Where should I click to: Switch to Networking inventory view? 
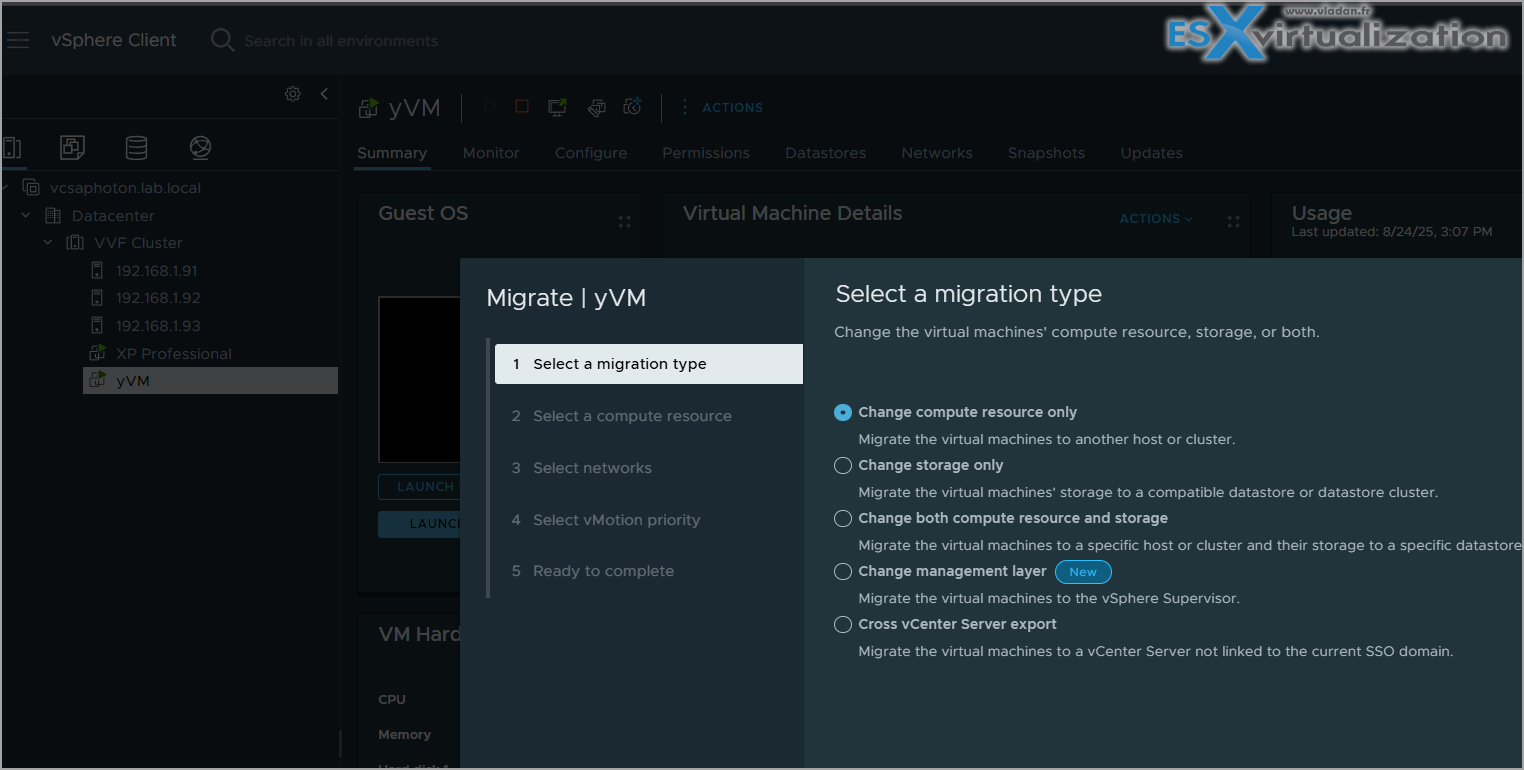(x=200, y=148)
